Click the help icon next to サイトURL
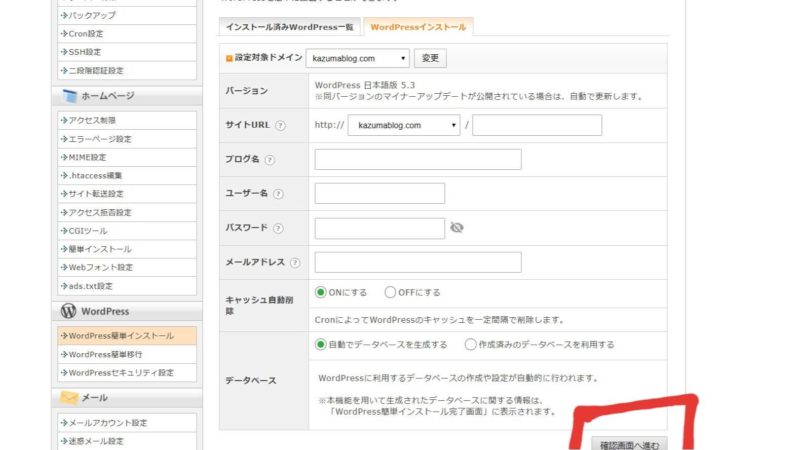The width and height of the screenshot is (800, 450). [x=280, y=126]
